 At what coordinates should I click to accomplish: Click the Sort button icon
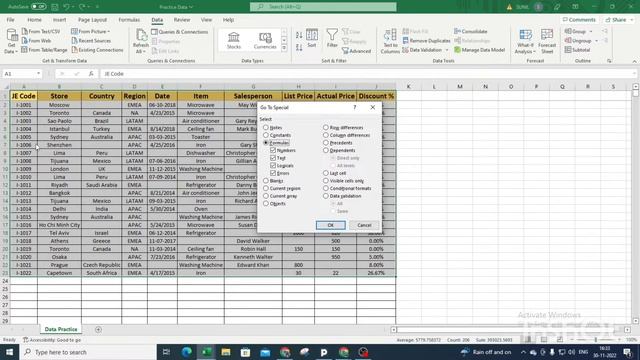pos(312,36)
